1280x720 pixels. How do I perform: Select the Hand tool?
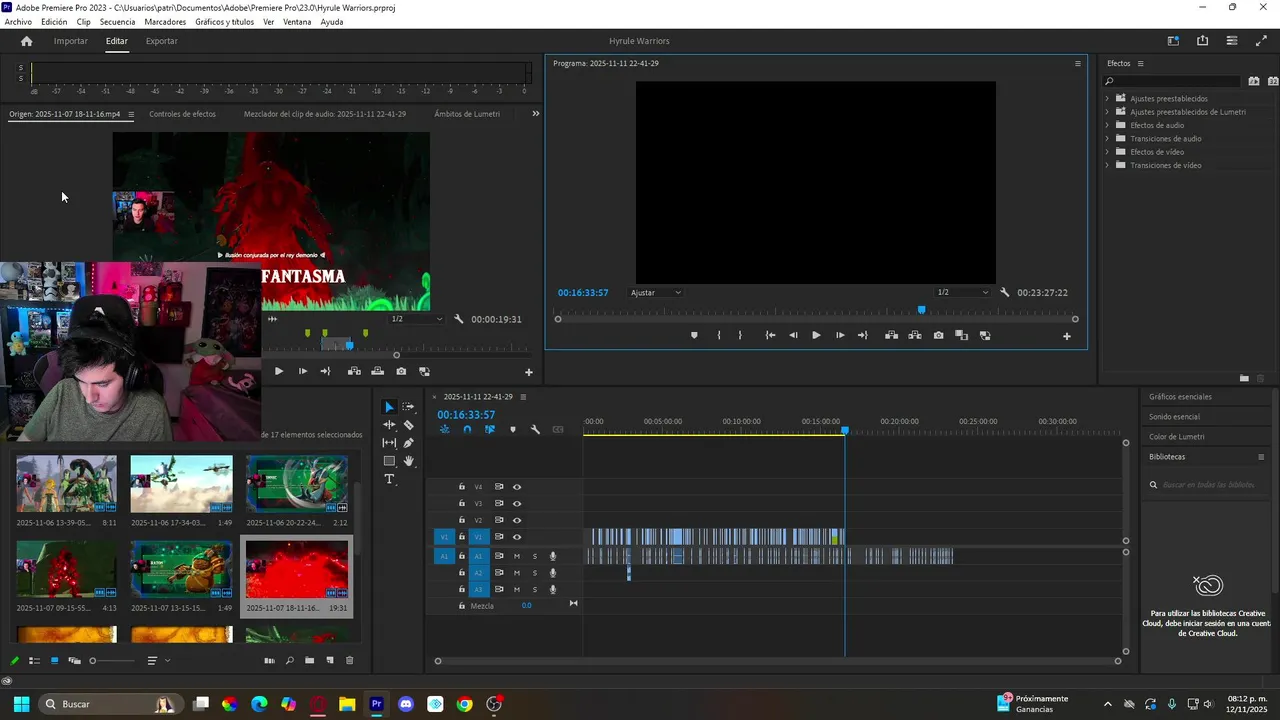(408, 461)
